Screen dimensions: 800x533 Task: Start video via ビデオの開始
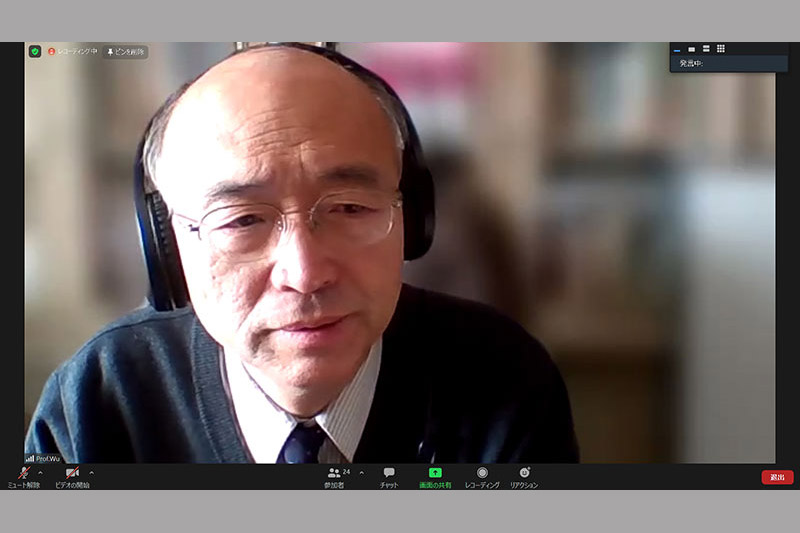72,477
